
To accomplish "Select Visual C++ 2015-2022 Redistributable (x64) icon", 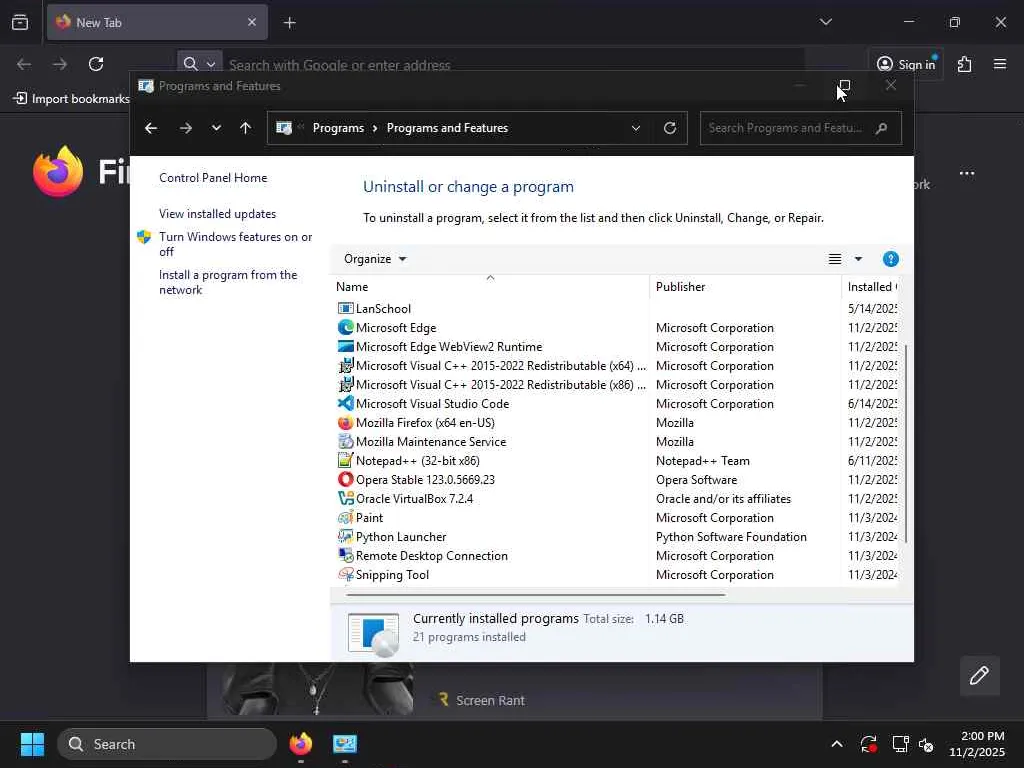I will click(345, 365).
